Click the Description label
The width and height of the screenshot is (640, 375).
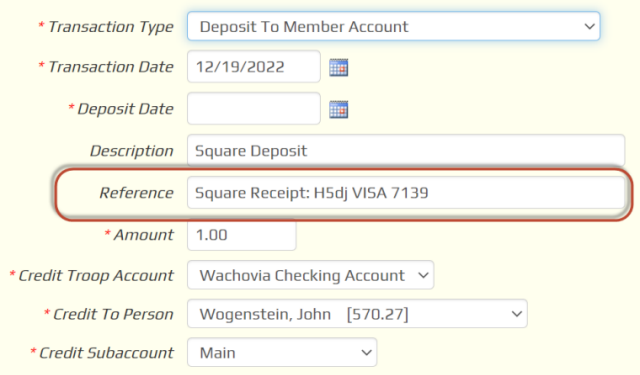pyautogui.click(x=131, y=151)
